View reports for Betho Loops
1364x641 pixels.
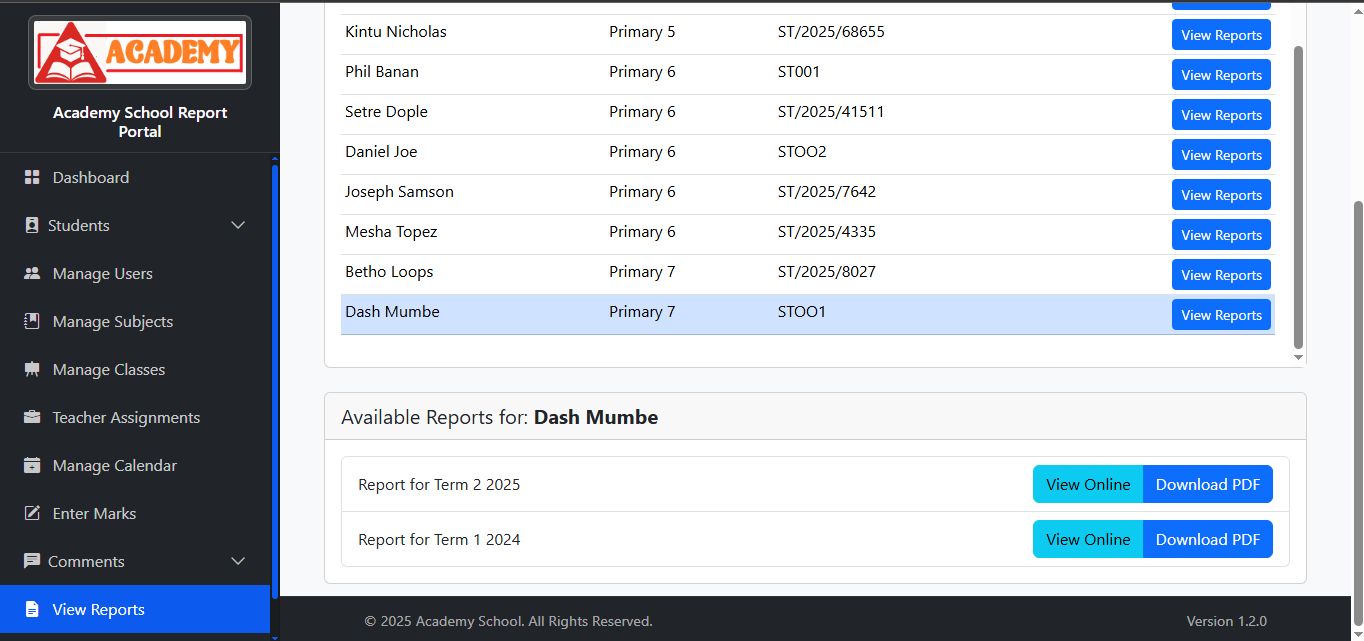click(1221, 275)
